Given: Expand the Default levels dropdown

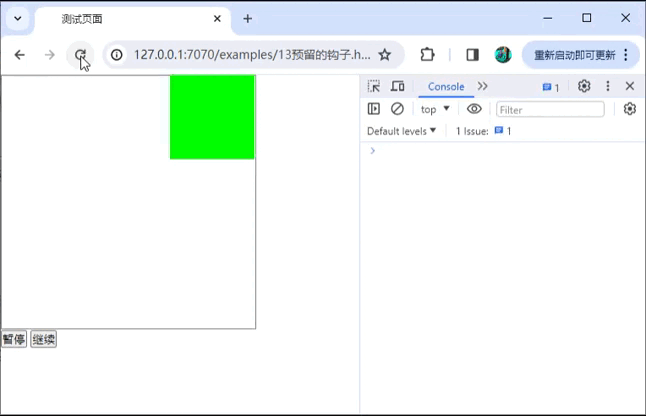Looking at the screenshot, I should pyautogui.click(x=401, y=131).
